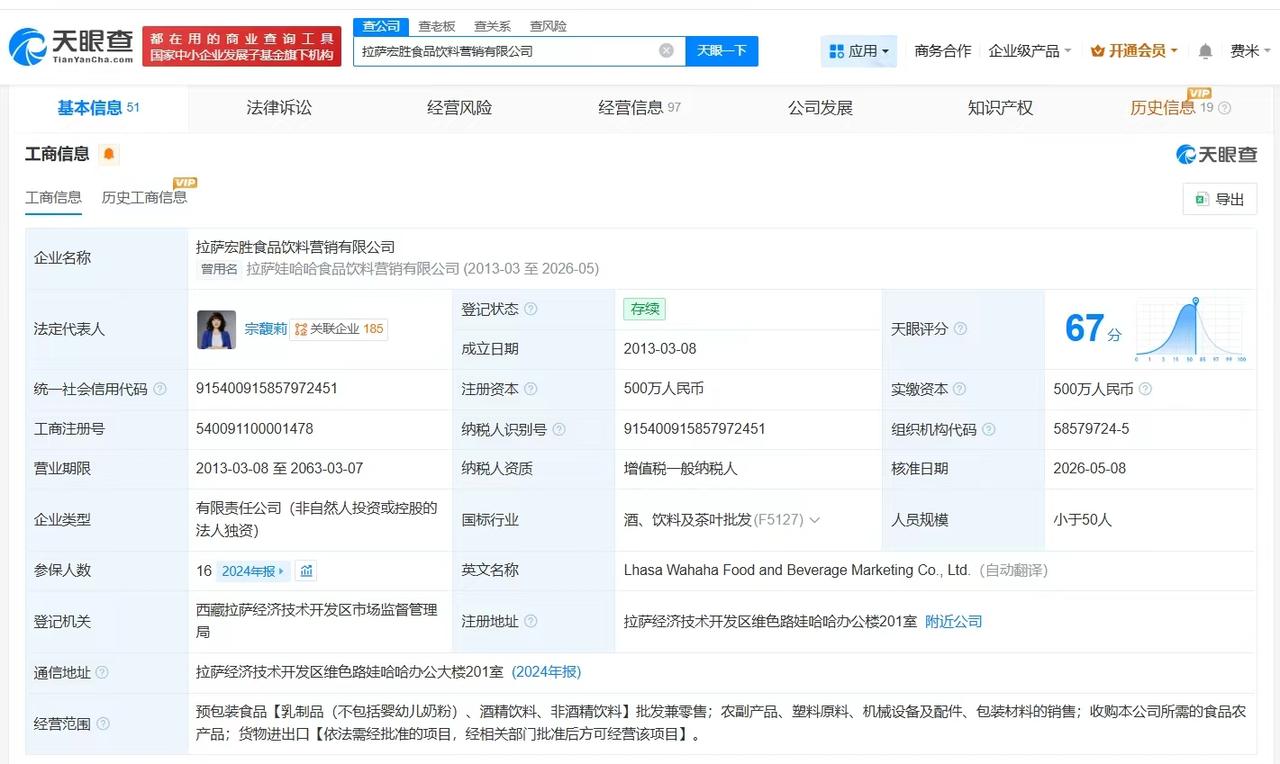Click the Tianyancha logo at top left
Image resolution: width=1280 pixels, height=764 pixels.
click(x=70, y=46)
